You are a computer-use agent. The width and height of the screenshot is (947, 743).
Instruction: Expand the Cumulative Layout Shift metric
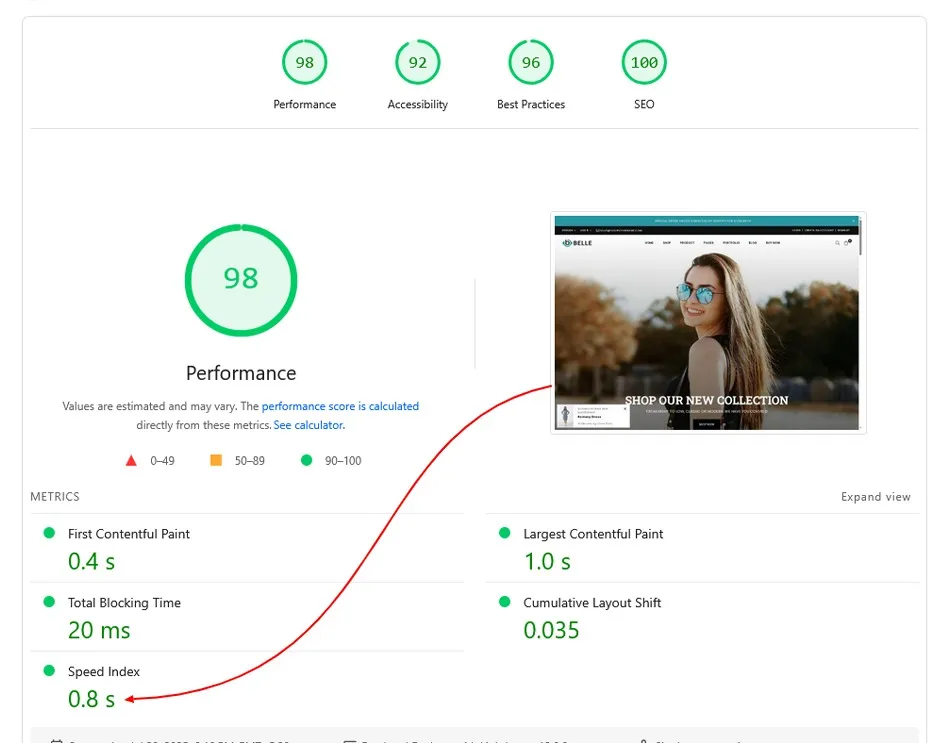click(x=592, y=603)
